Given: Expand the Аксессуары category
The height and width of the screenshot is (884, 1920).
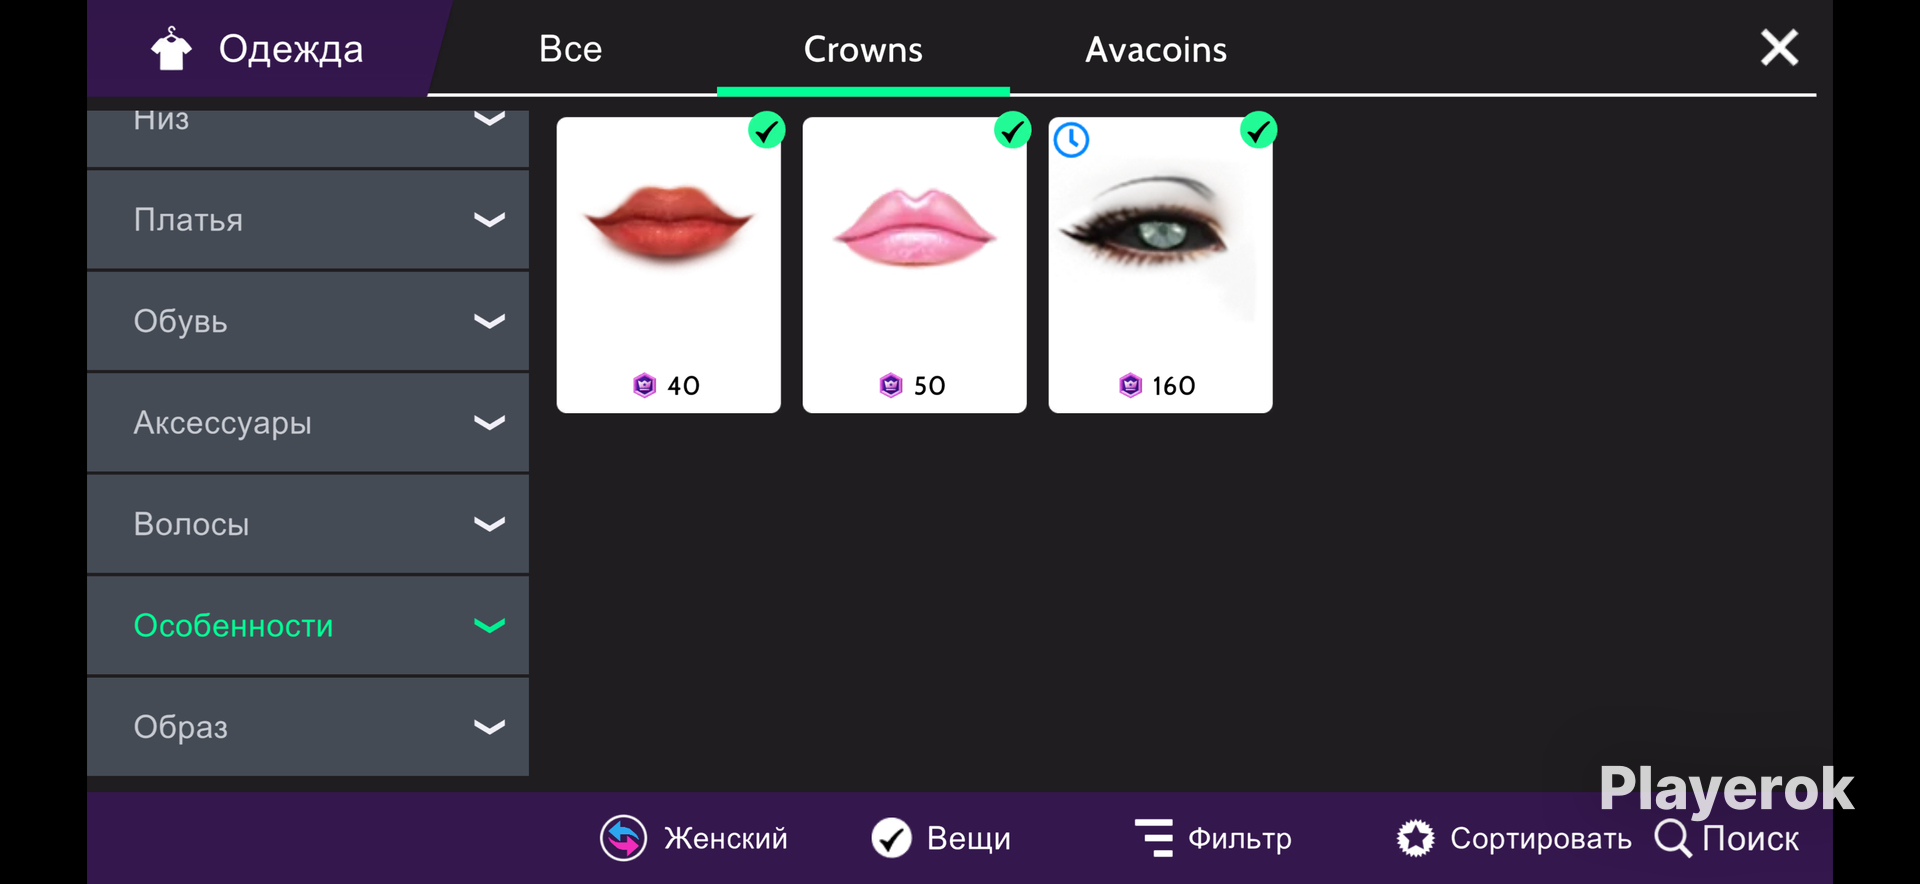Looking at the screenshot, I should click(308, 423).
